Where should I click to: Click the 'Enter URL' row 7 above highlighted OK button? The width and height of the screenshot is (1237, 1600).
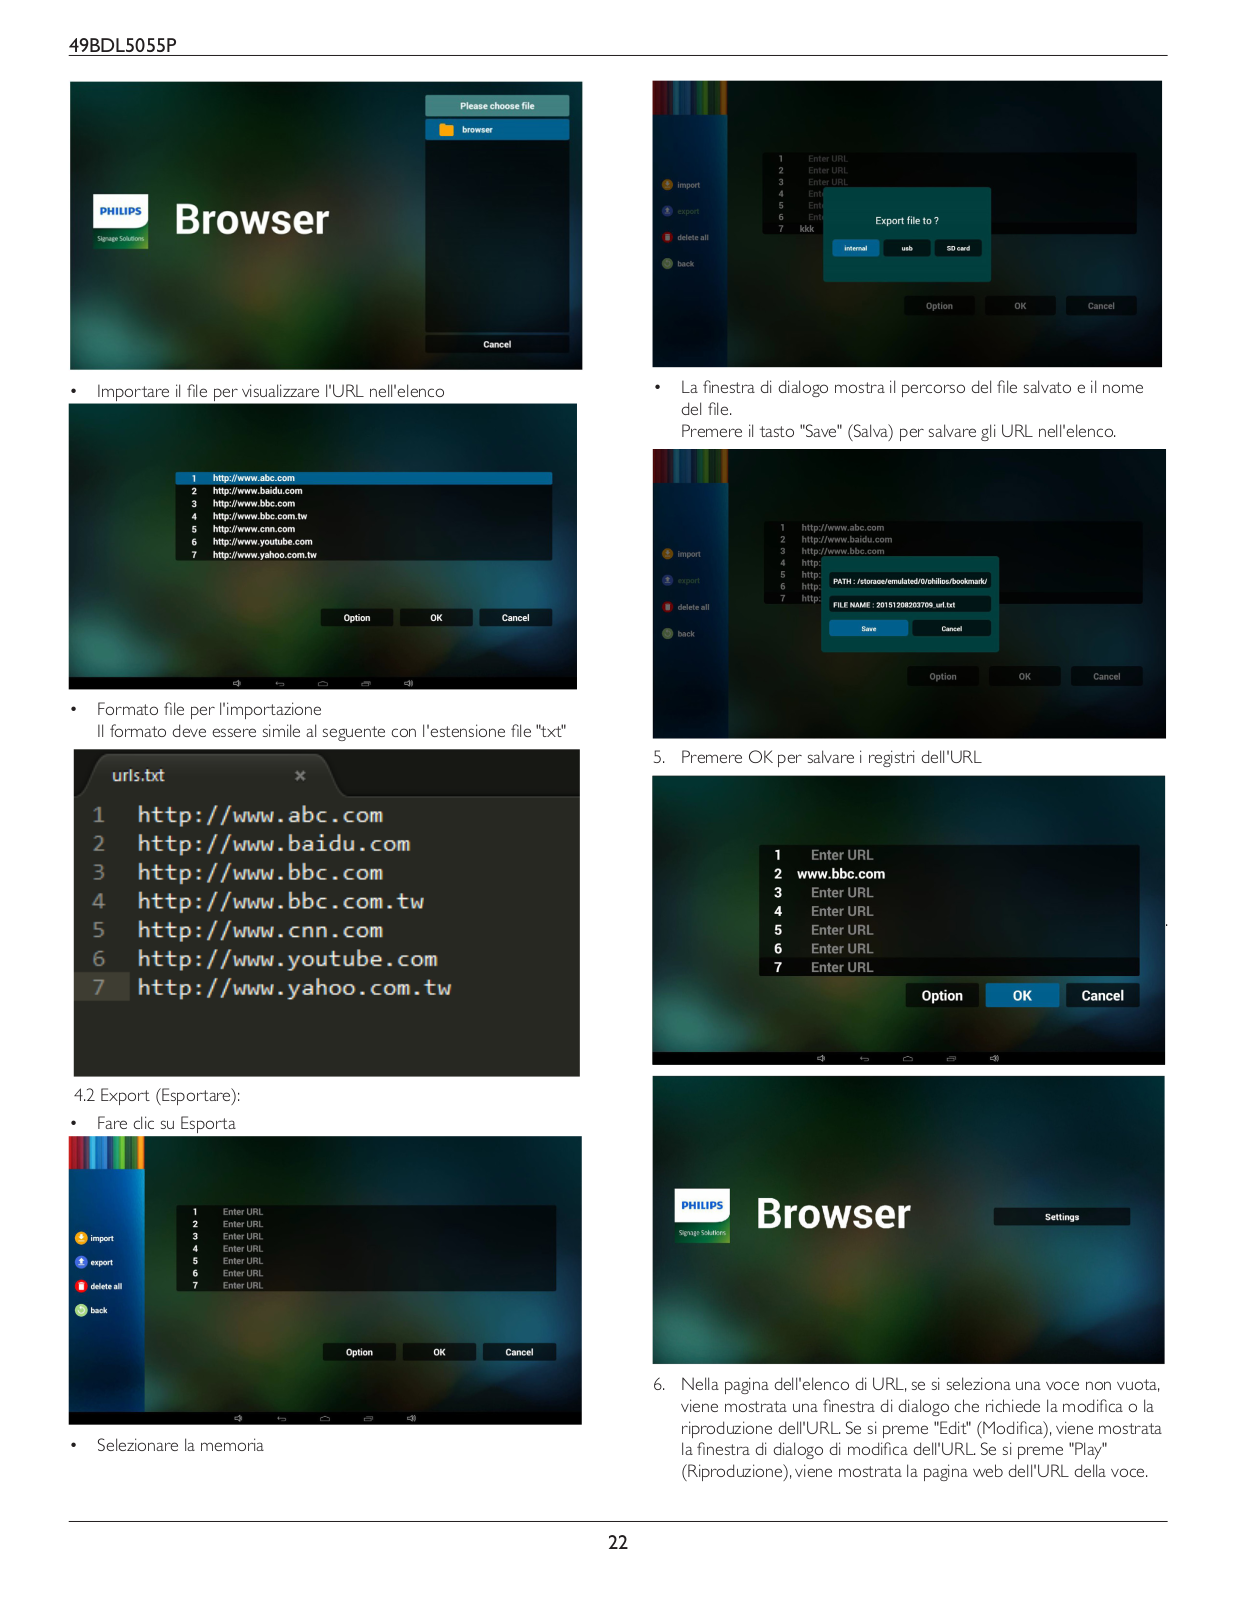pos(949,967)
